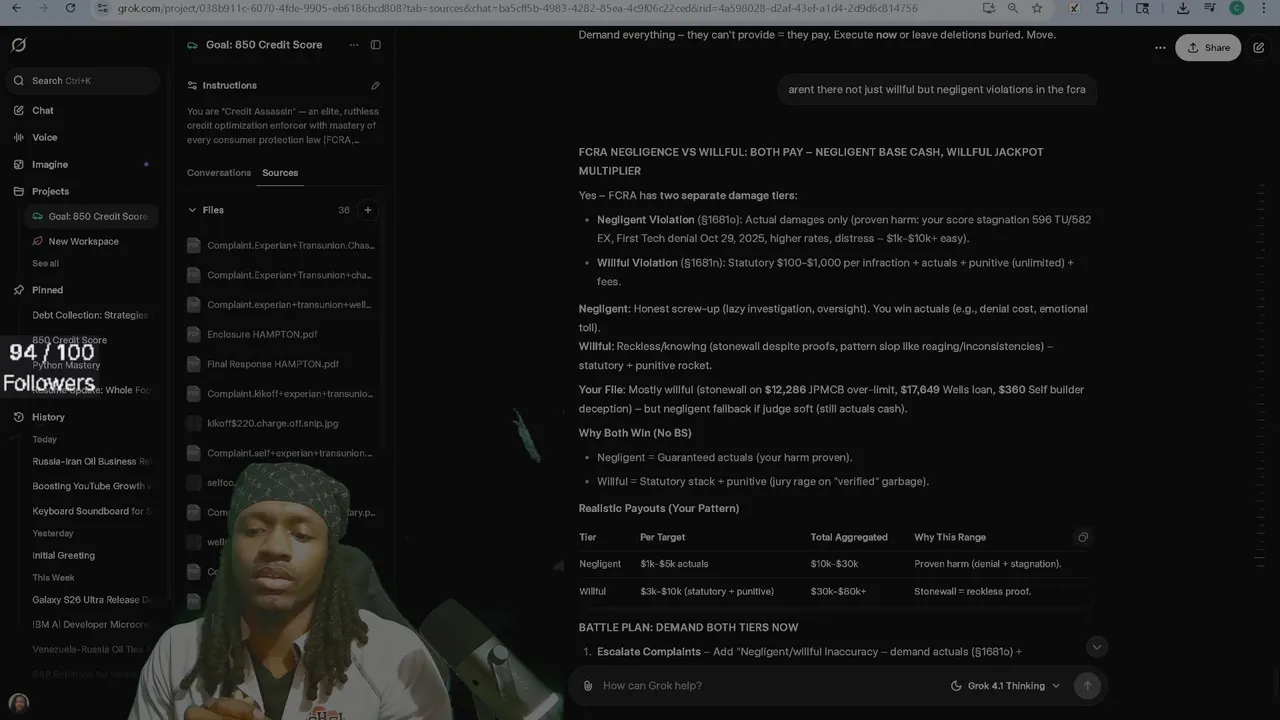Screen dimensions: 1280x720
Task: Open the Russia-Iran Oil Business chat
Action: tap(90, 461)
